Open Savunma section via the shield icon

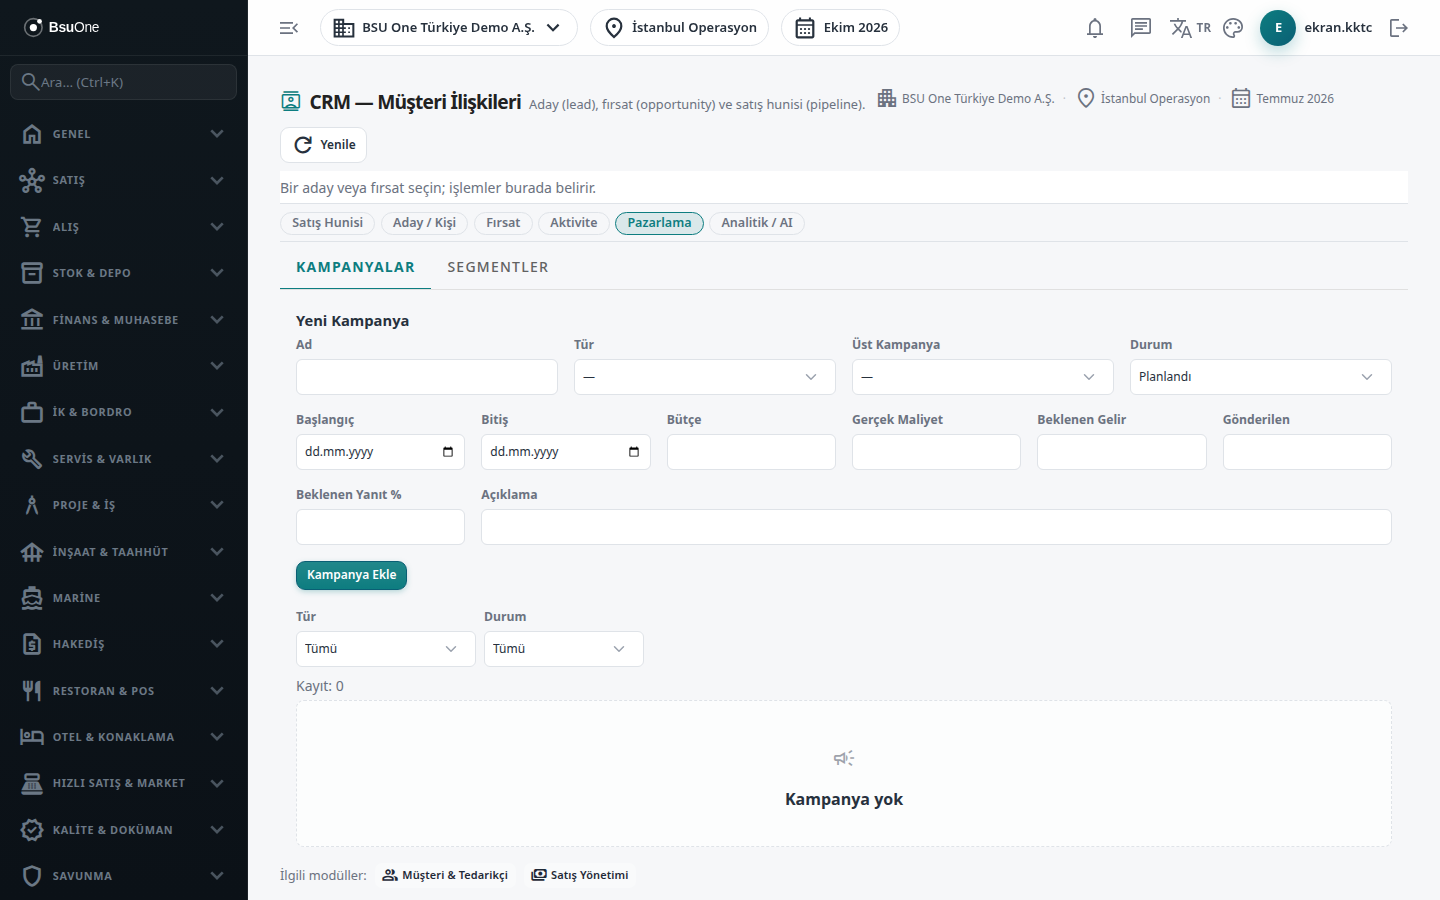pos(32,876)
